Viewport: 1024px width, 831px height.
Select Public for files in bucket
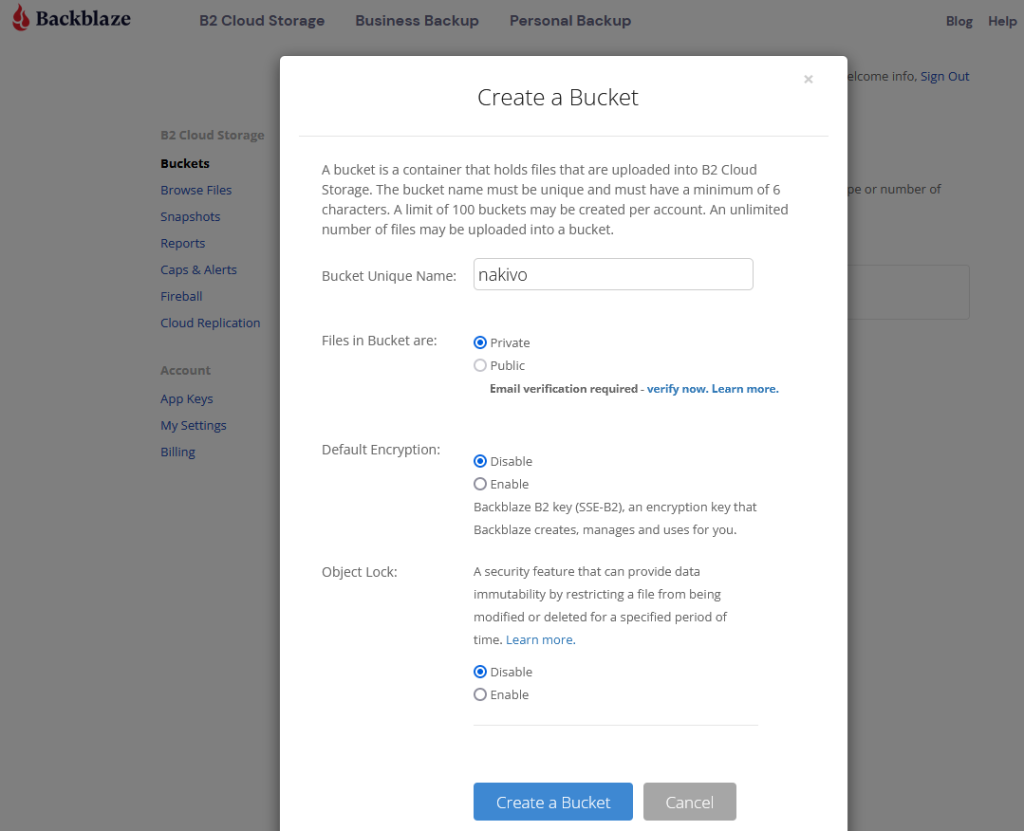click(x=480, y=365)
